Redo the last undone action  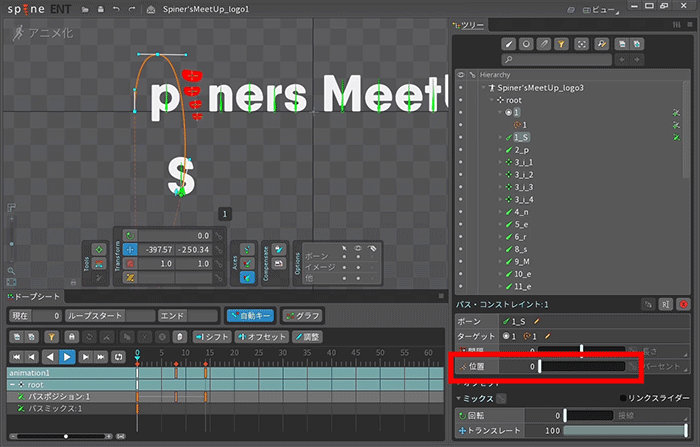pos(132,9)
